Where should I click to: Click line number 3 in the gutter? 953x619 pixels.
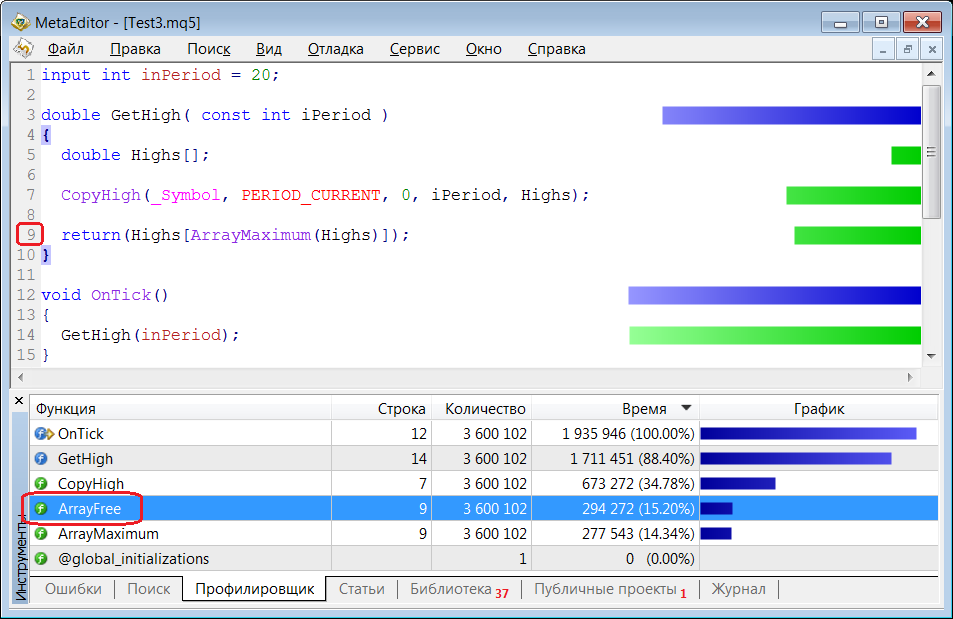coord(30,115)
